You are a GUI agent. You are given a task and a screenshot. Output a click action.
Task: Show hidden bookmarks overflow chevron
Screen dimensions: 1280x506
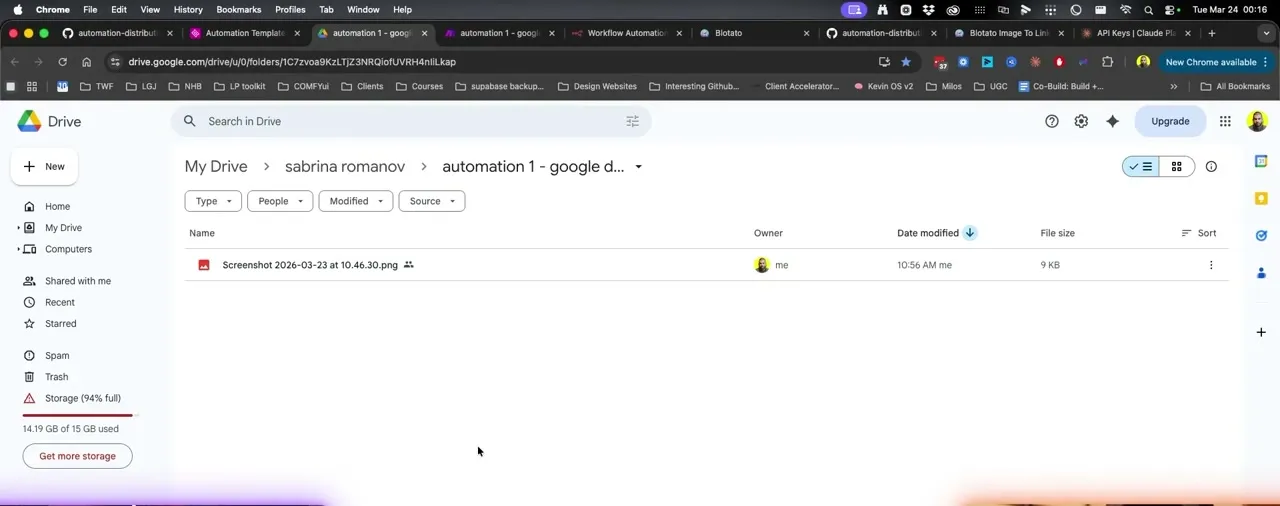(x=1174, y=86)
